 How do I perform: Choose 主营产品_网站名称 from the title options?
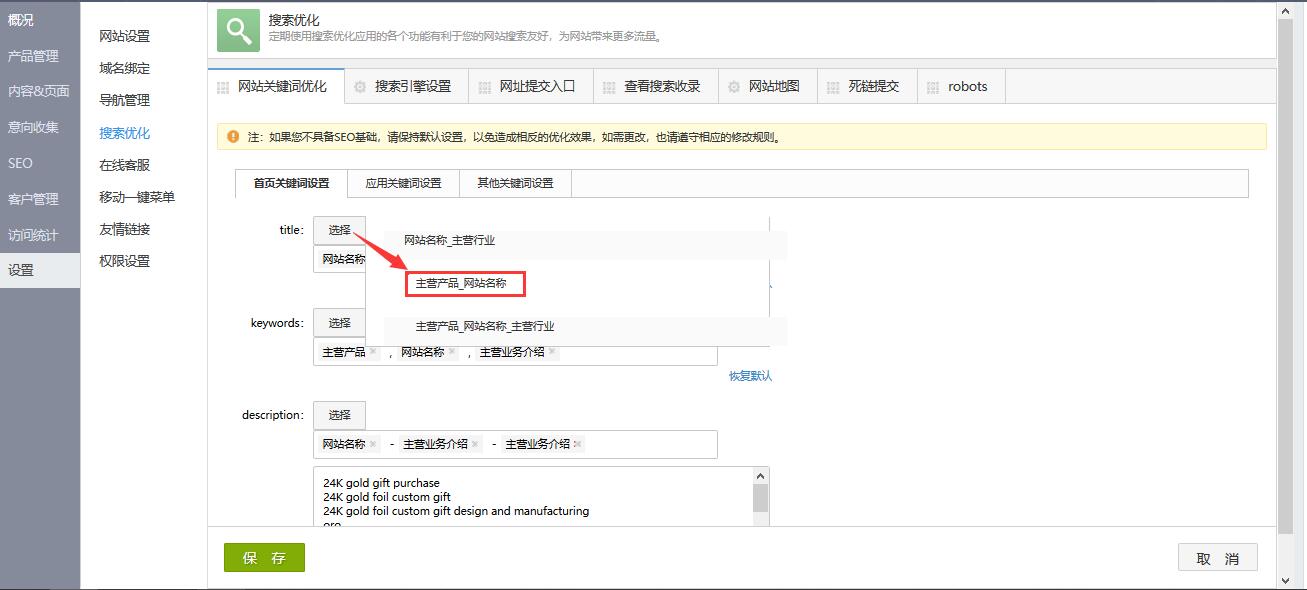[461, 284]
